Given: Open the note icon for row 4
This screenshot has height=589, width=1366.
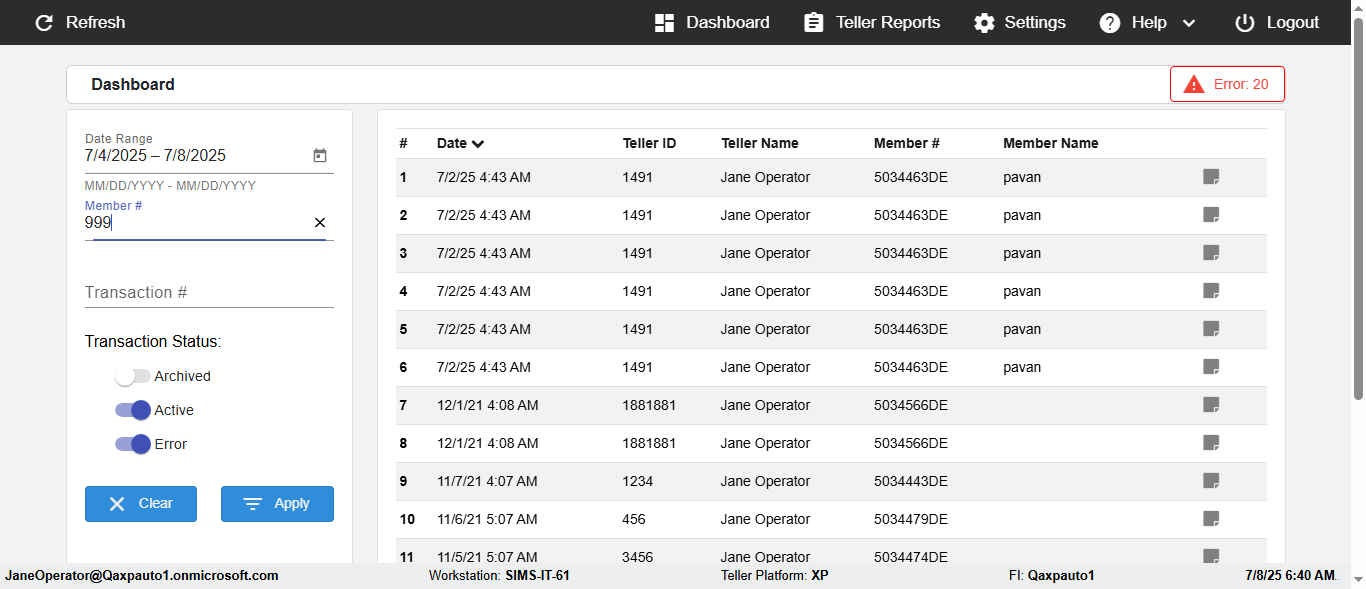Looking at the screenshot, I should point(1211,291).
